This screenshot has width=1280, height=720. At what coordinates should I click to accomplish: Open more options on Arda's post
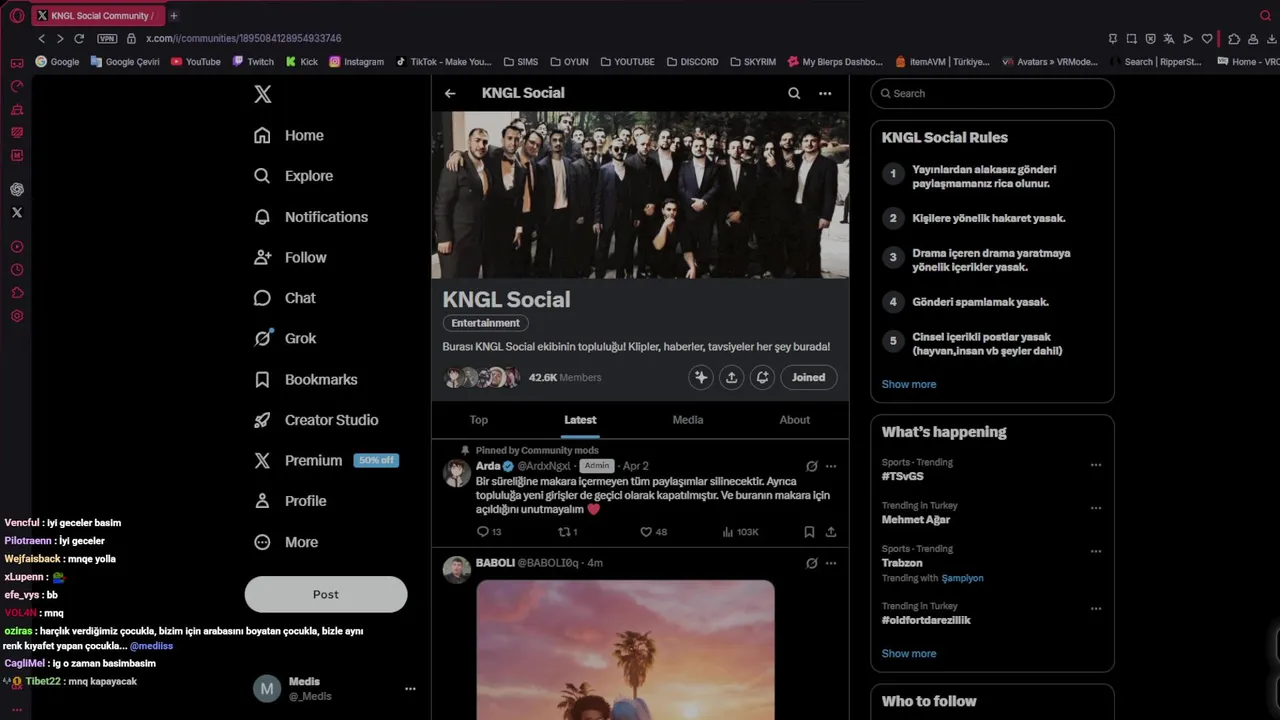(x=831, y=466)
